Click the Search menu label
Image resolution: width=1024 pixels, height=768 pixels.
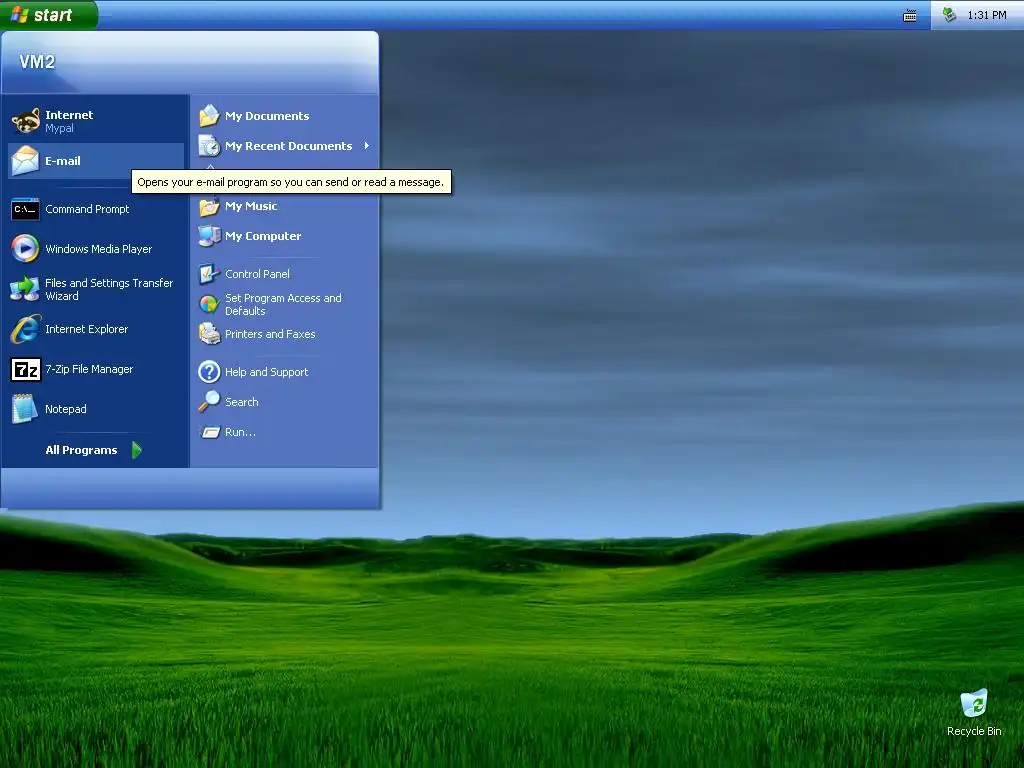pos(242,402)
